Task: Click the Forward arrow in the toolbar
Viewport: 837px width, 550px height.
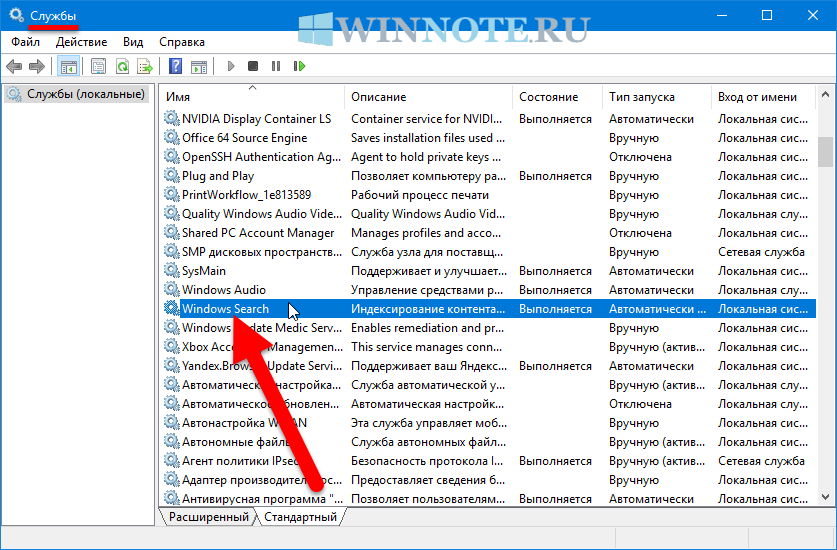Action: pos(37,67)
